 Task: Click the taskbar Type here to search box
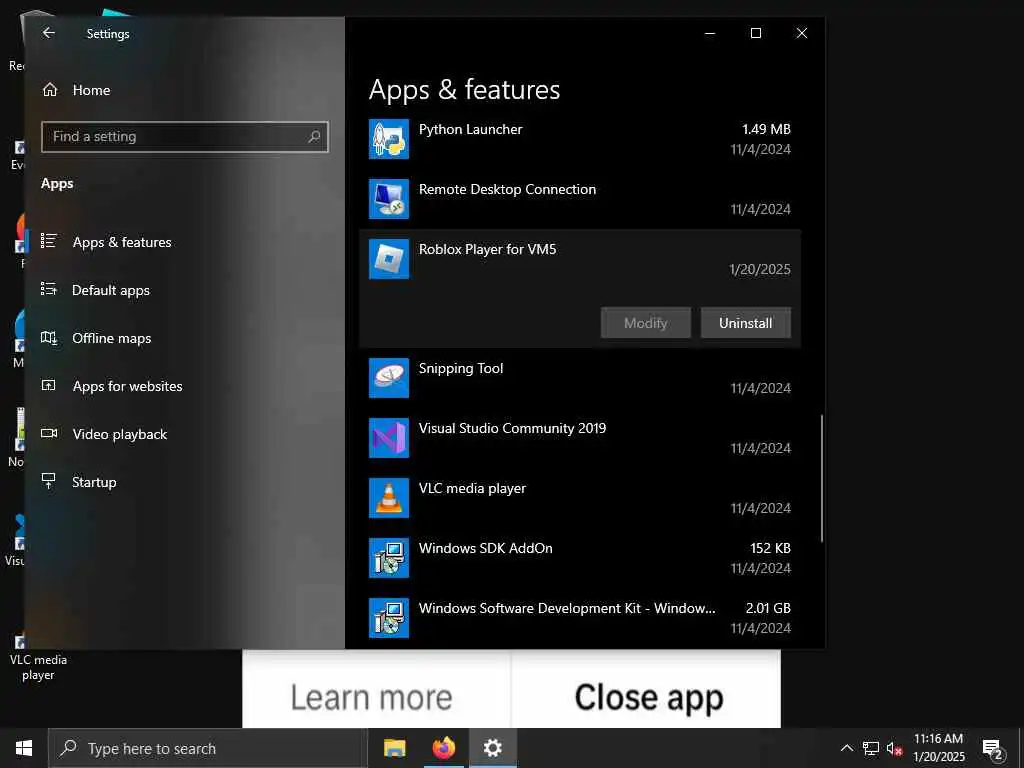pos(208,748)
